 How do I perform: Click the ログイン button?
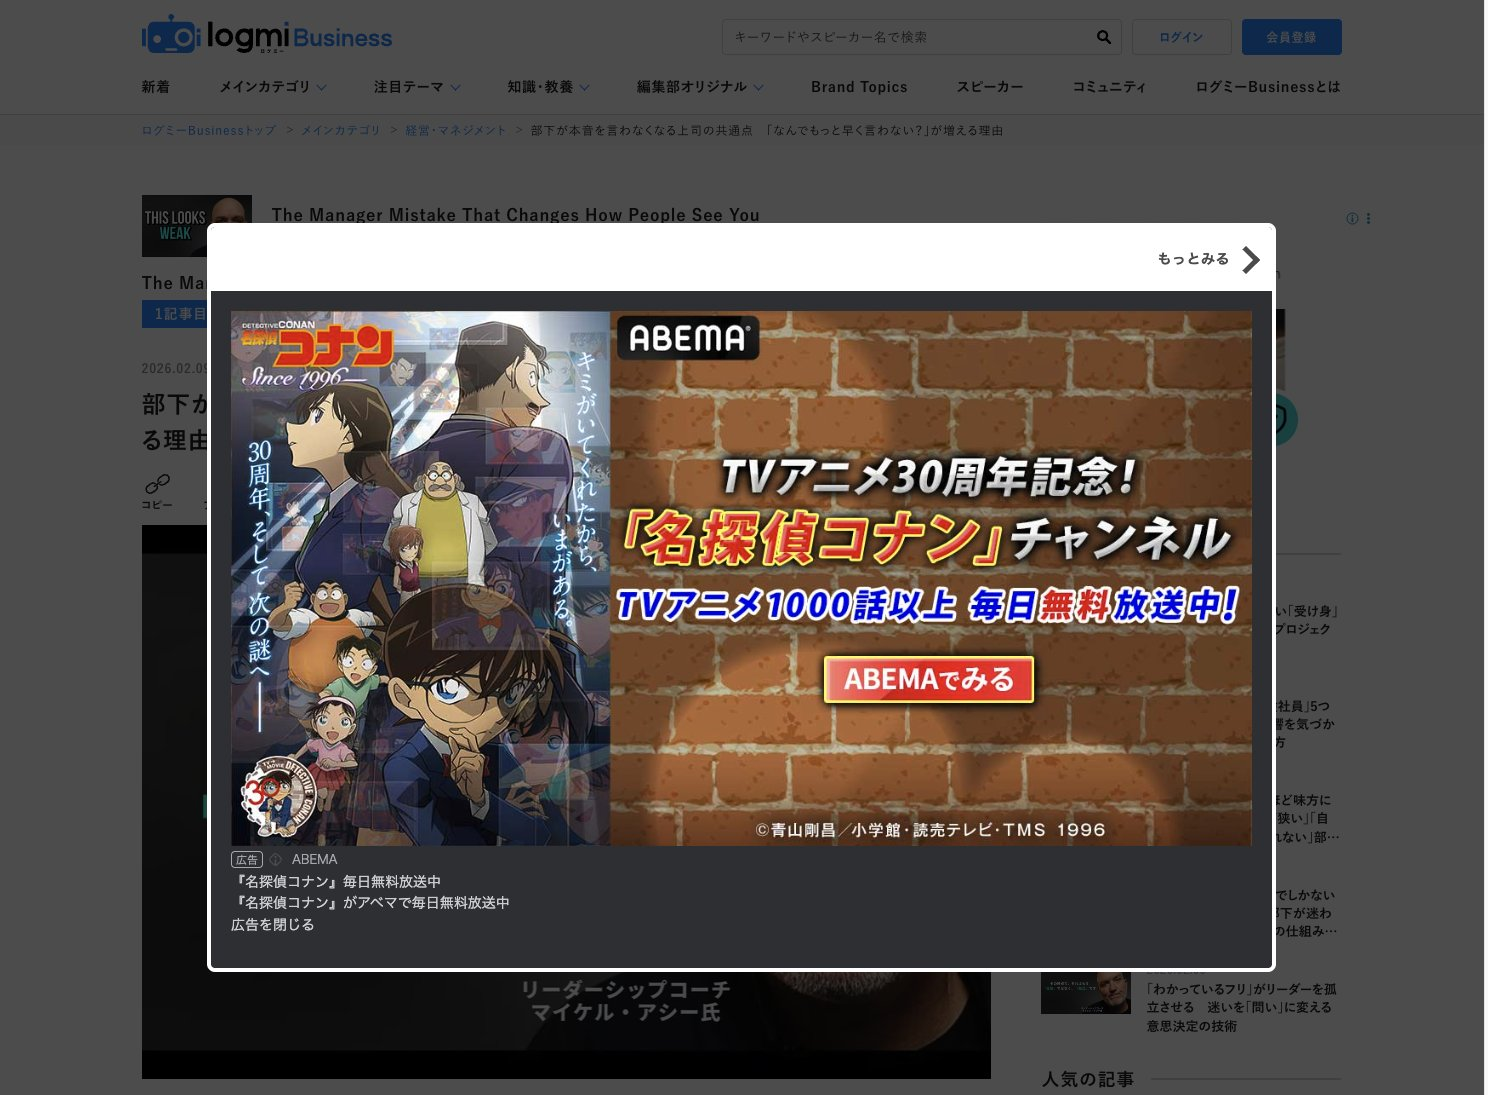tap(1181, 37)
